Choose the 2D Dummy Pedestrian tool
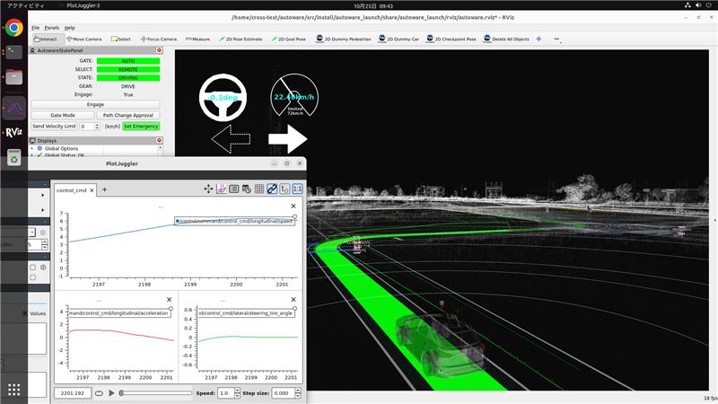 (x=343, y=39)
